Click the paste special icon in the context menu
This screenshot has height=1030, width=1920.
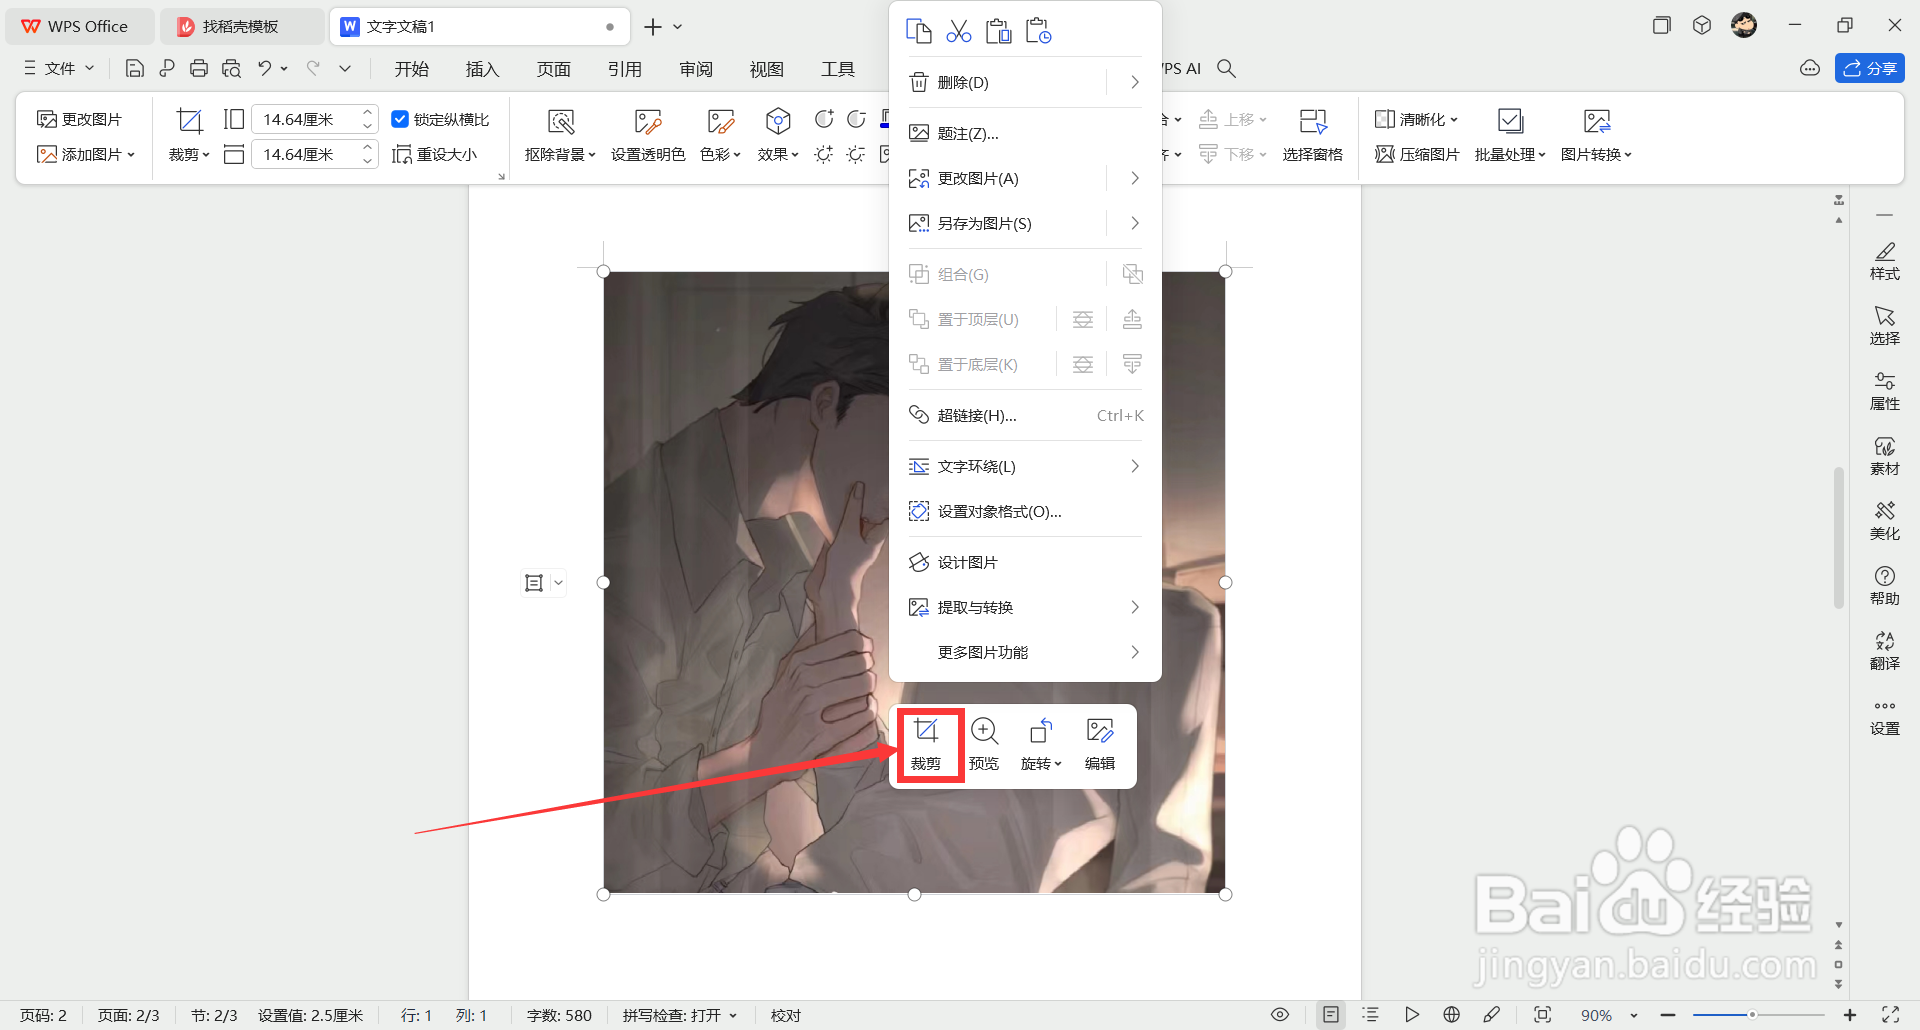coord(1038,31)
